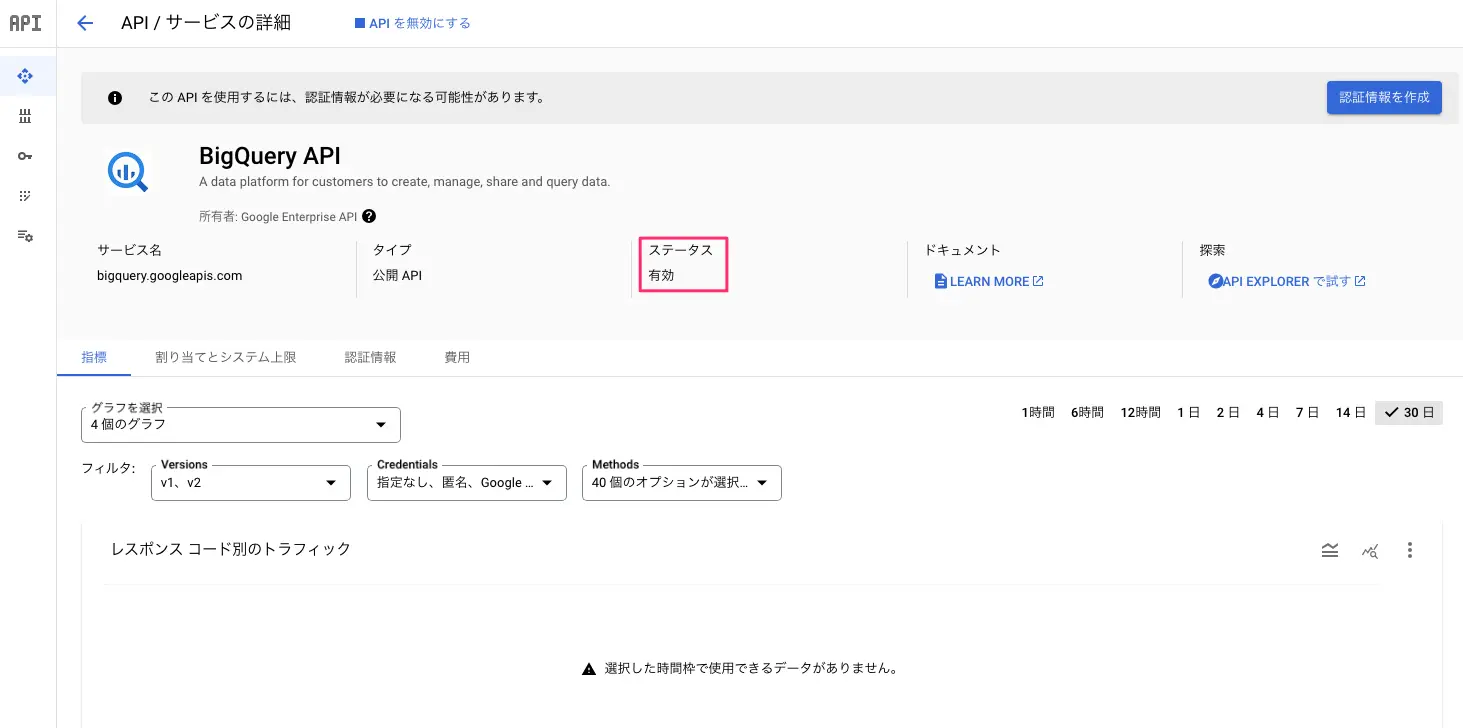
Task: Switch to the 費用 tab
Action: [457, 357]
